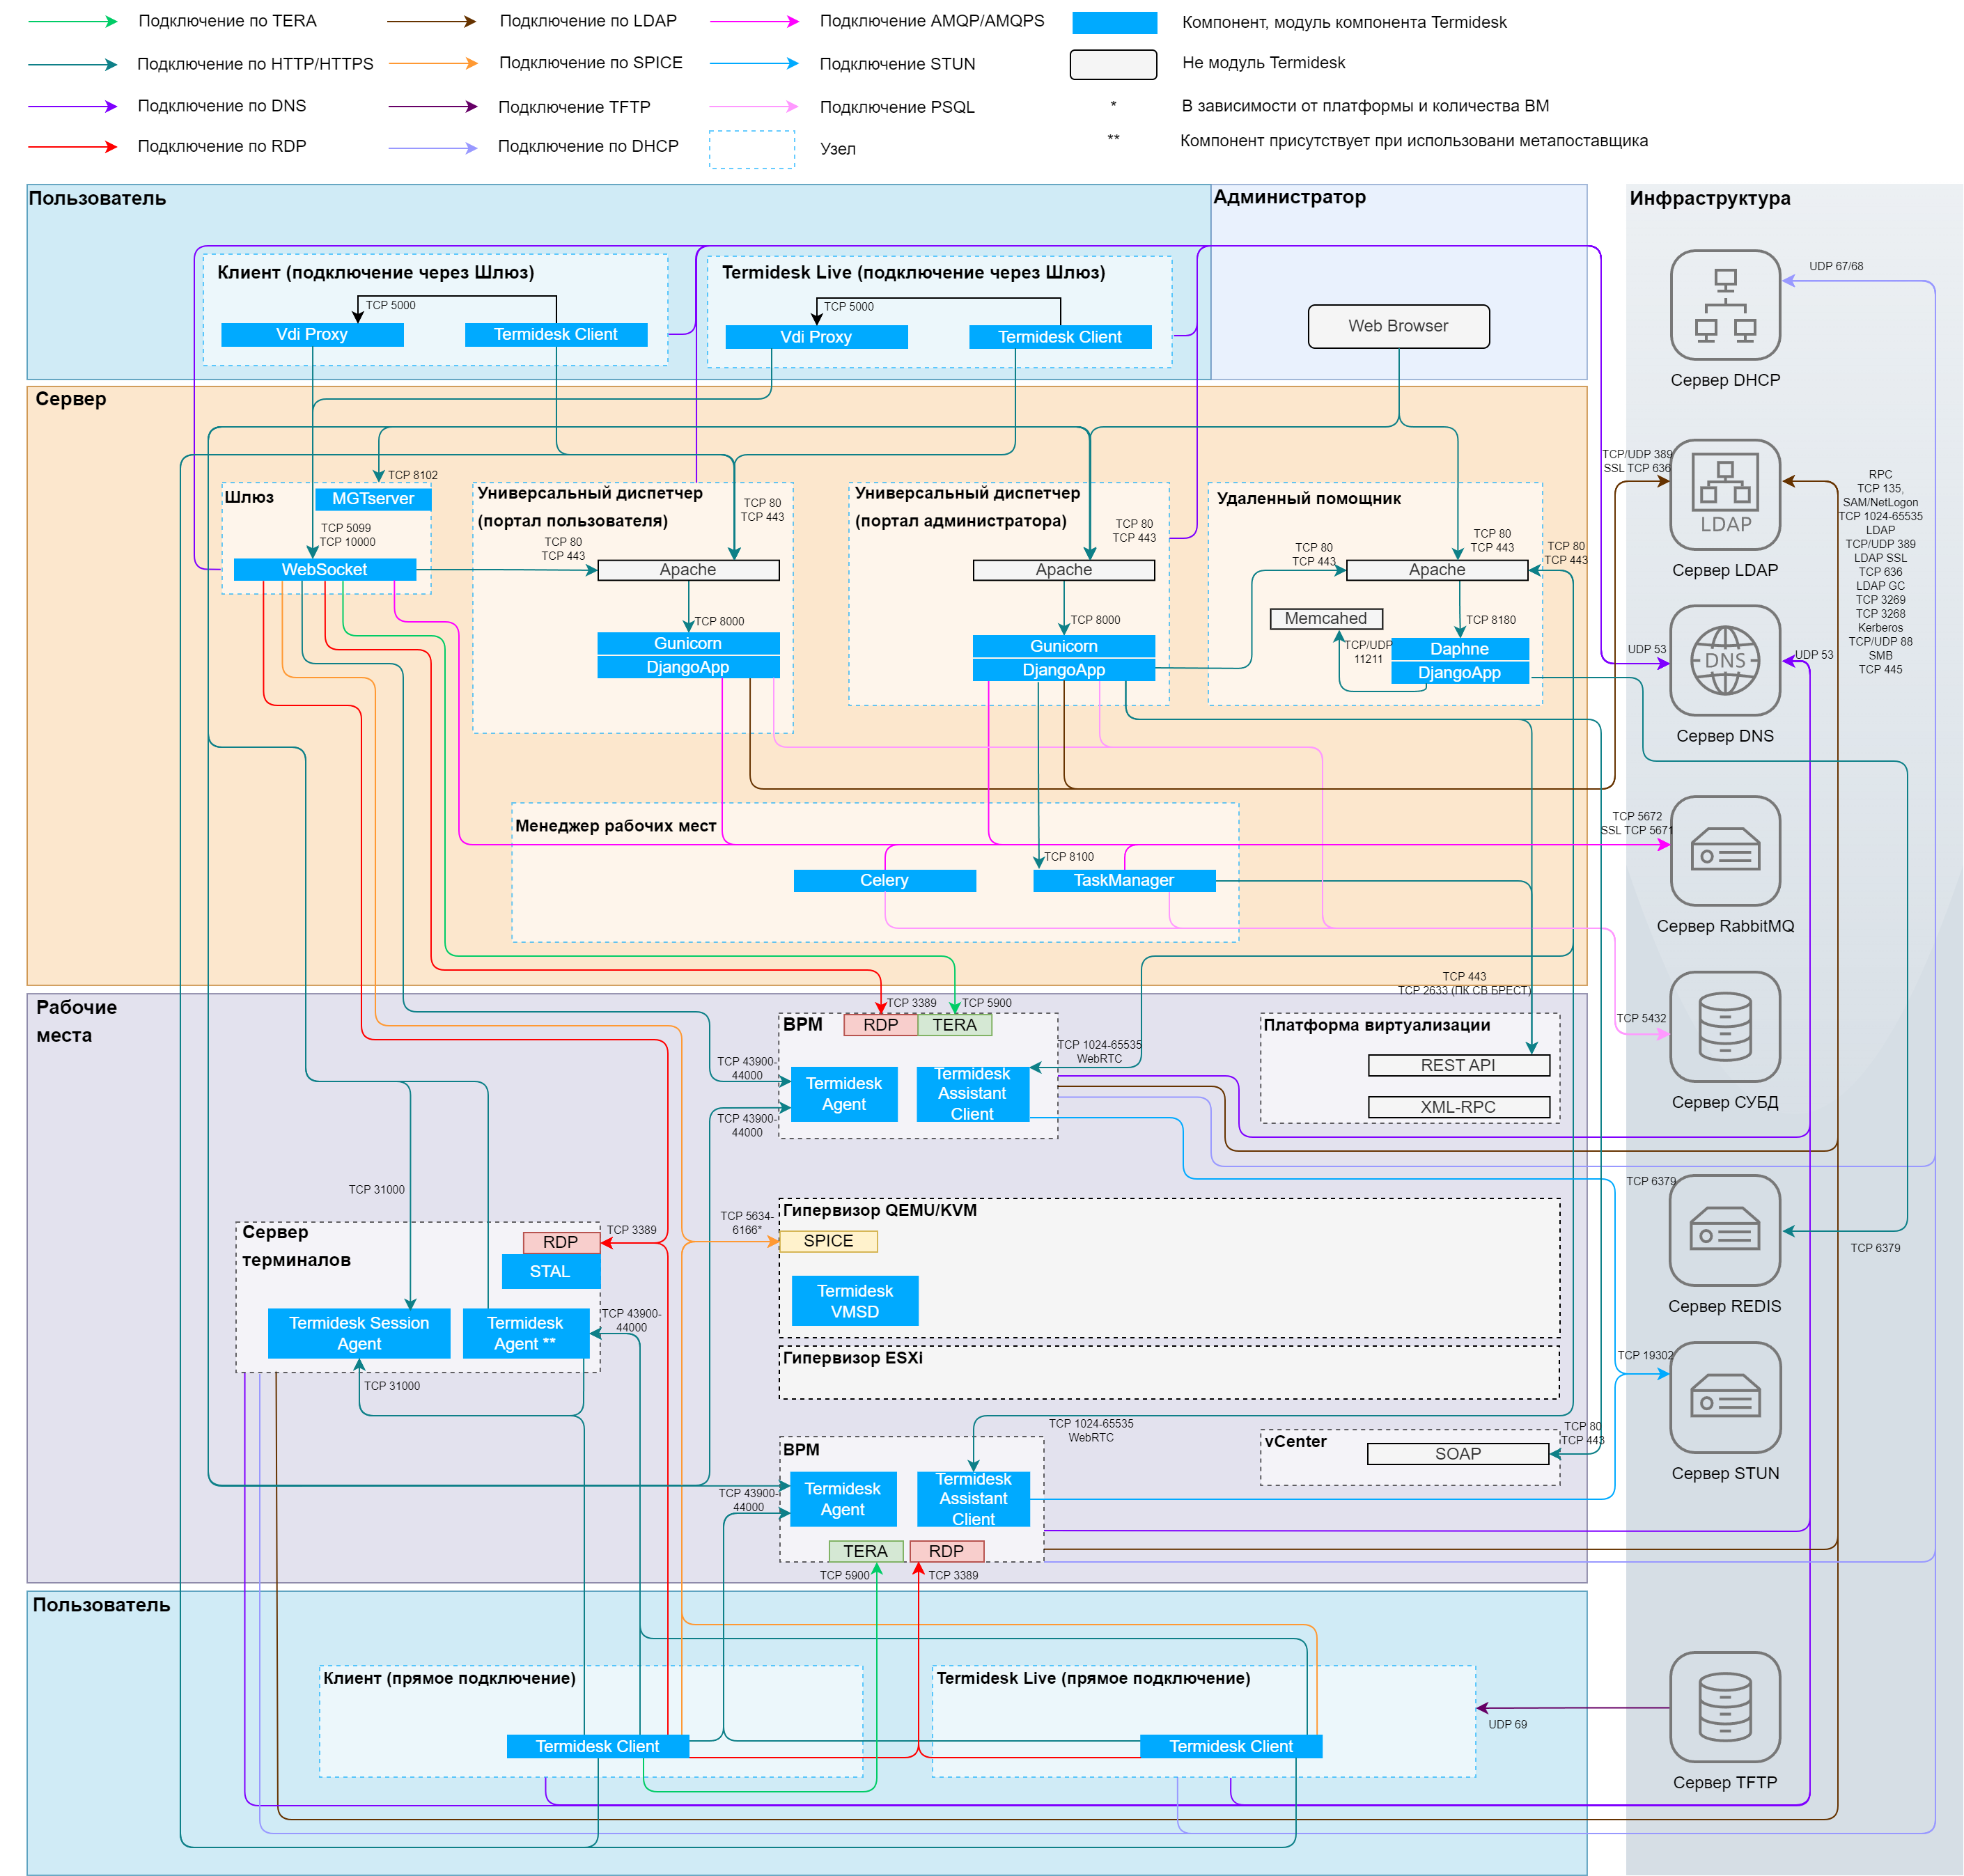Click the Termidesk VMSD block
Image resolution: width=1964 pixels, height=1876 pixels.
coord(854,1300)
